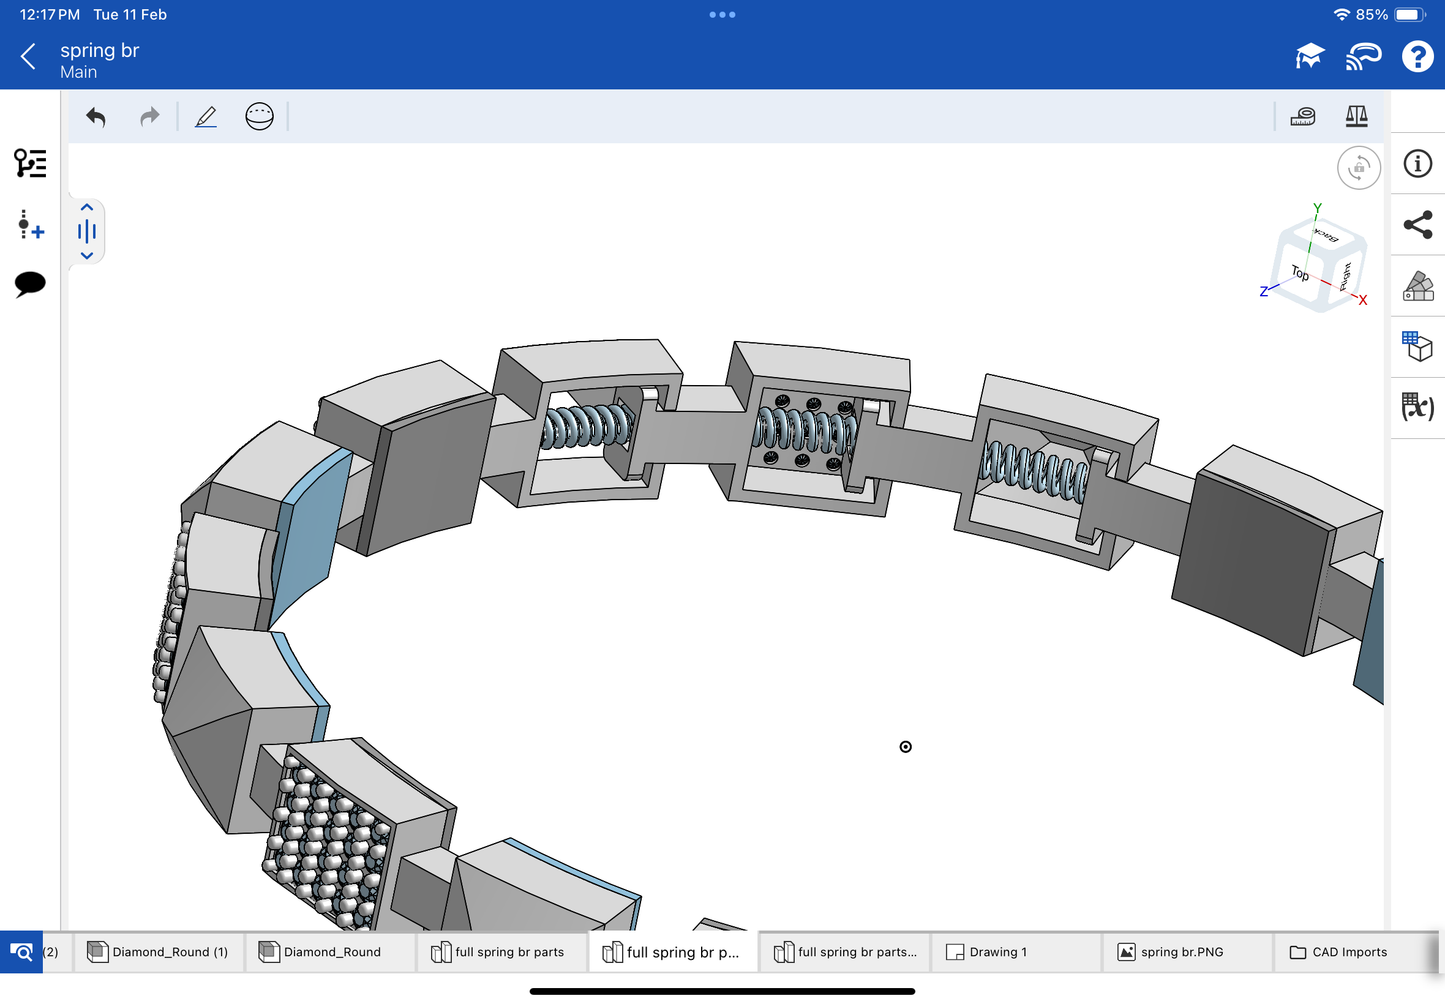
Task: Open the Measure tool
Action: pyautogui.click(x=1302, y=117)
